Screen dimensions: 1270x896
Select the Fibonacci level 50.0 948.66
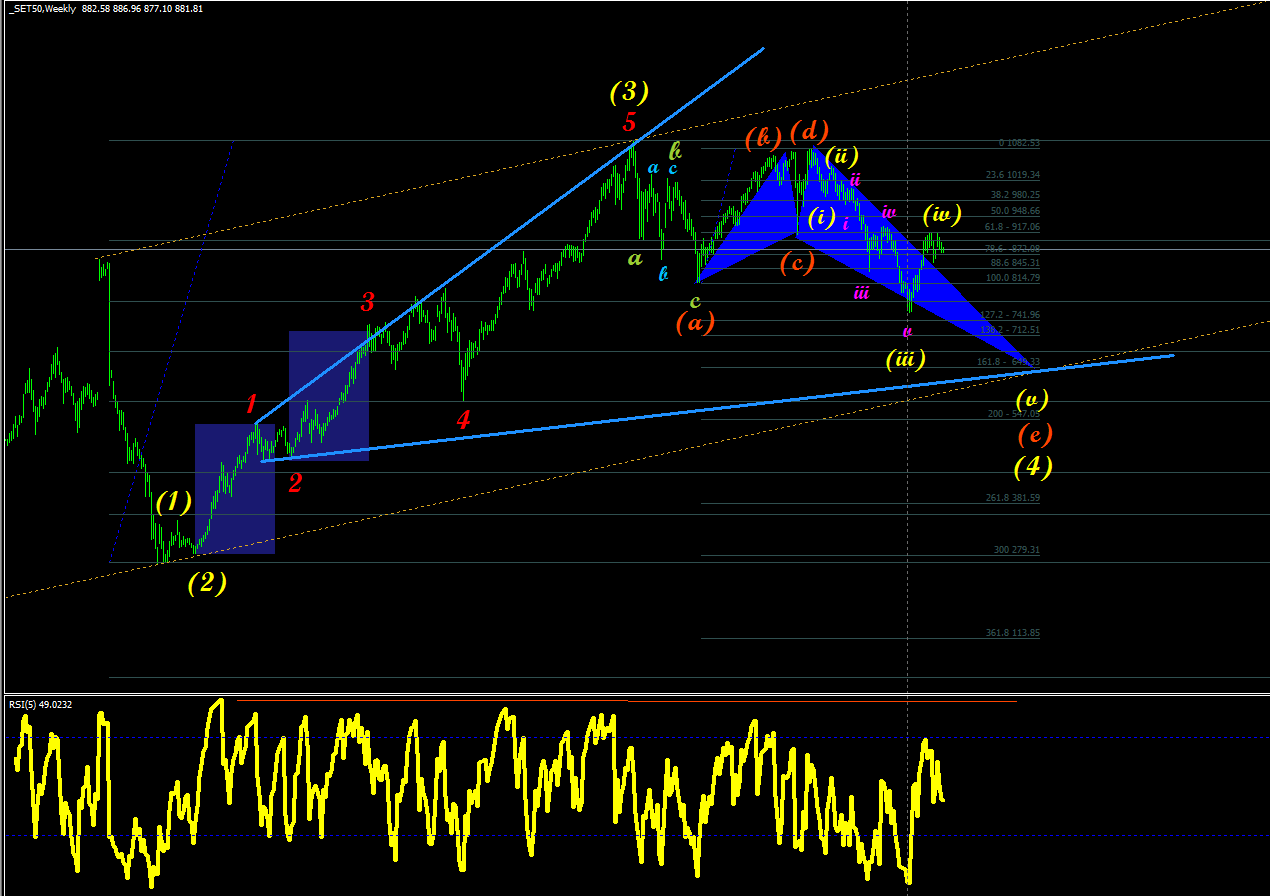coord(1015,211)
